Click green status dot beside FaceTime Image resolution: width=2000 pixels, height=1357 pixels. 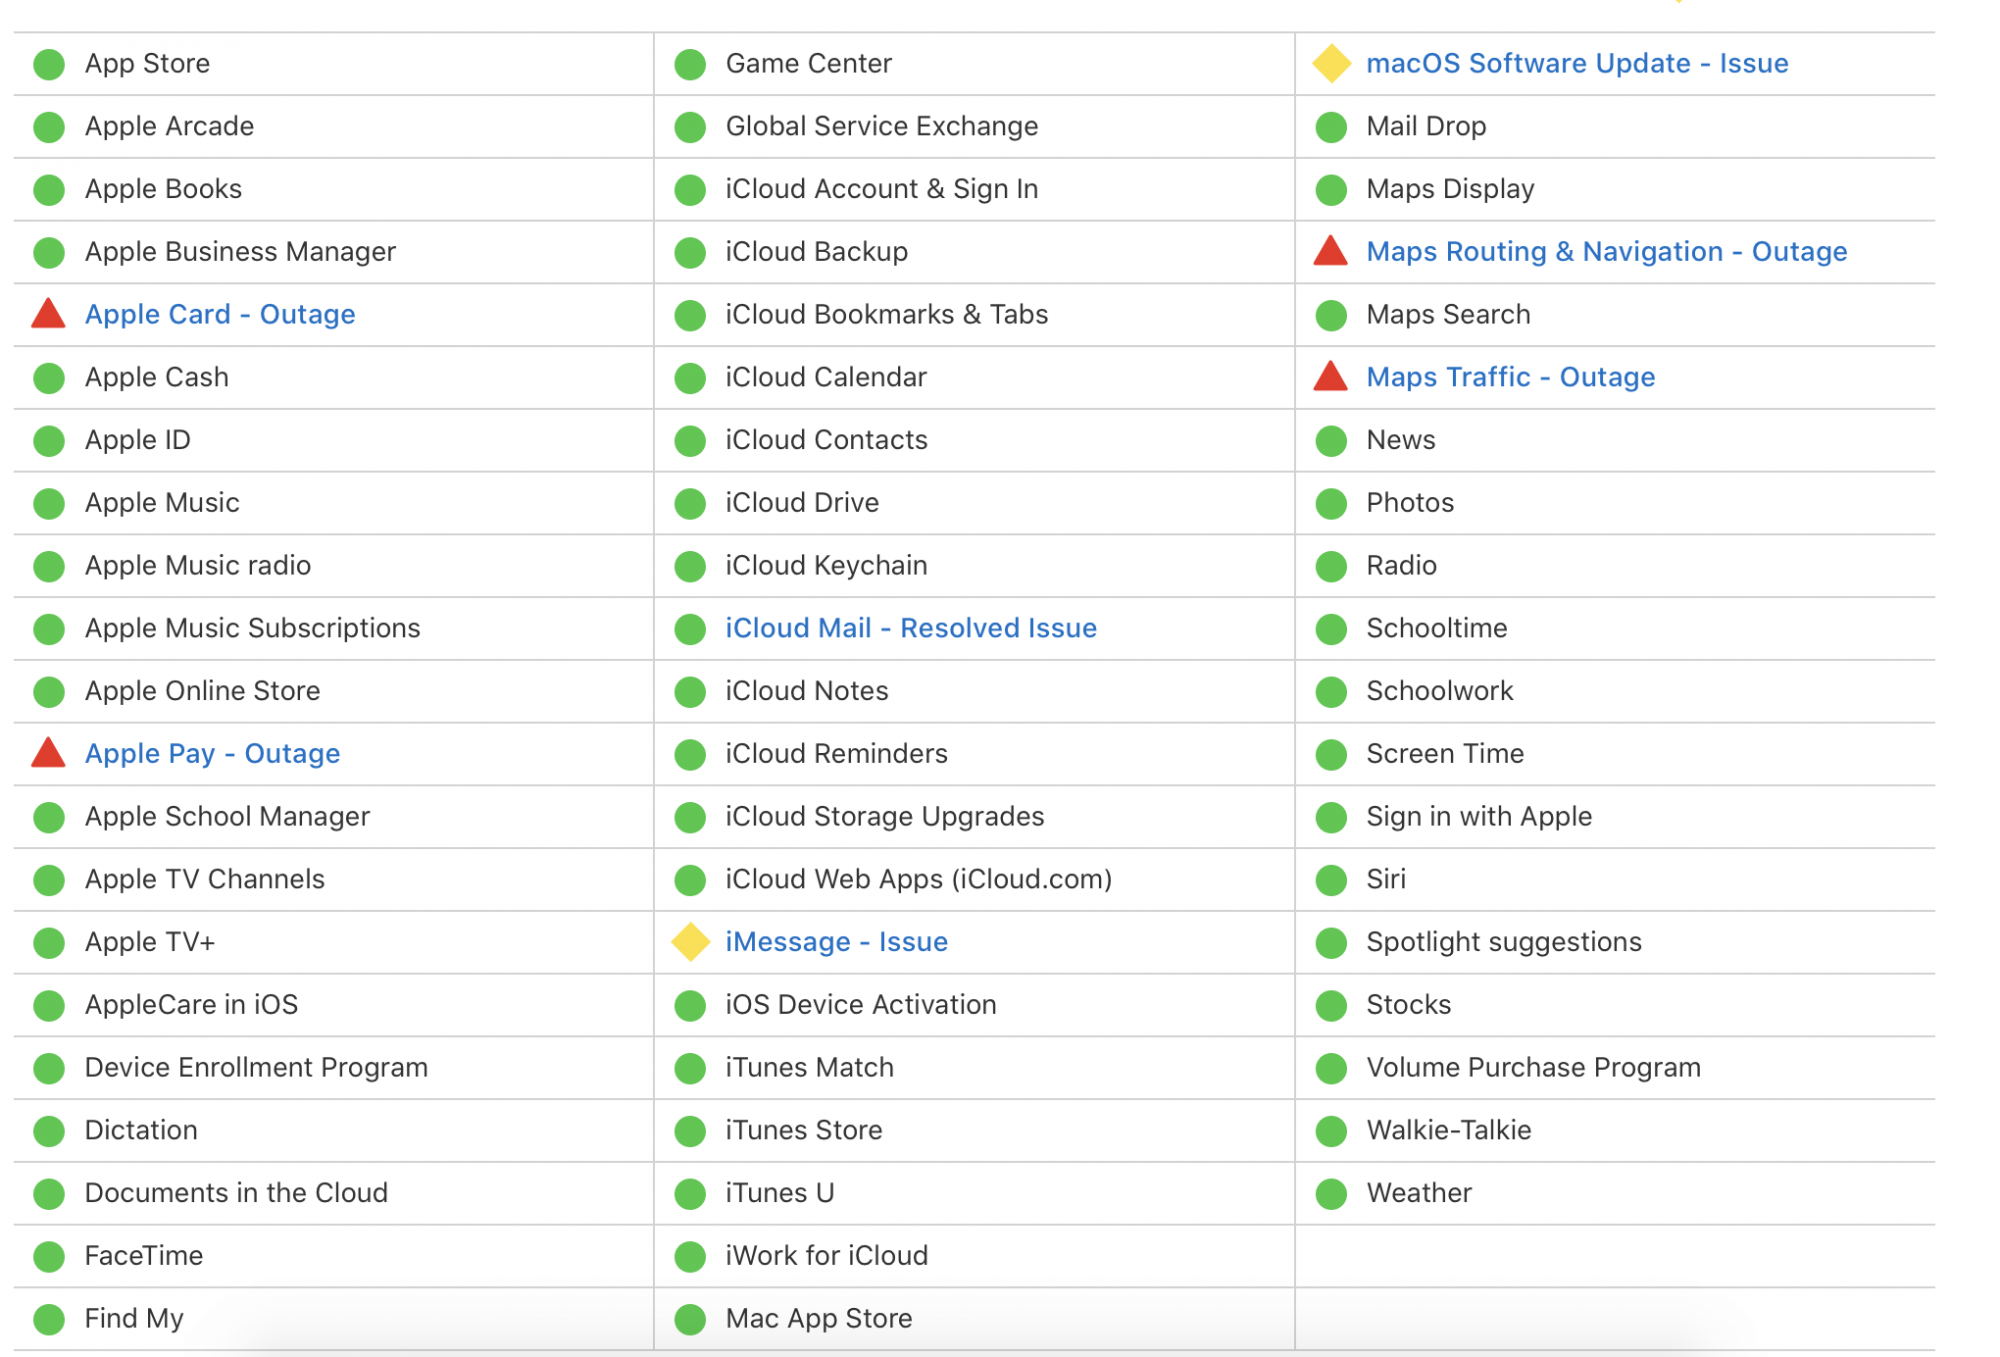point(49,1257)
